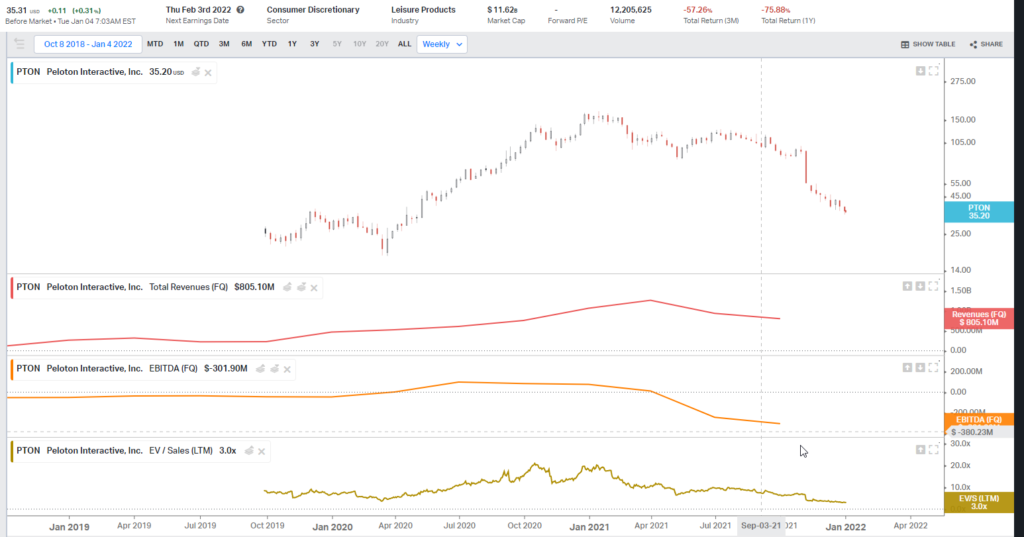
Task: Click first style icon beside Total Revenues $805.10M
Action: [x=287, y=287]
